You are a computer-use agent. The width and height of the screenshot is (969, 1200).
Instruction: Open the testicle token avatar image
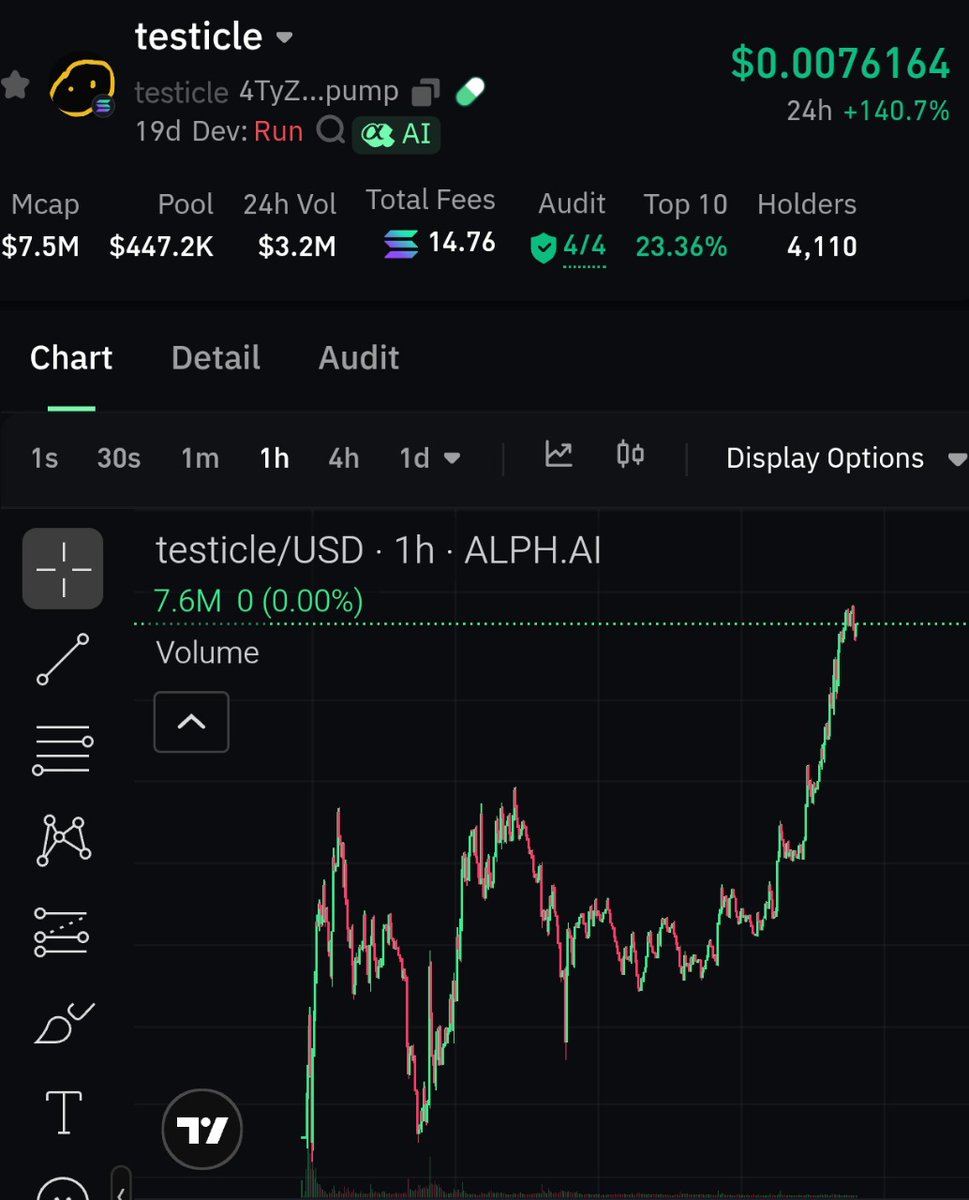[82, 85]
